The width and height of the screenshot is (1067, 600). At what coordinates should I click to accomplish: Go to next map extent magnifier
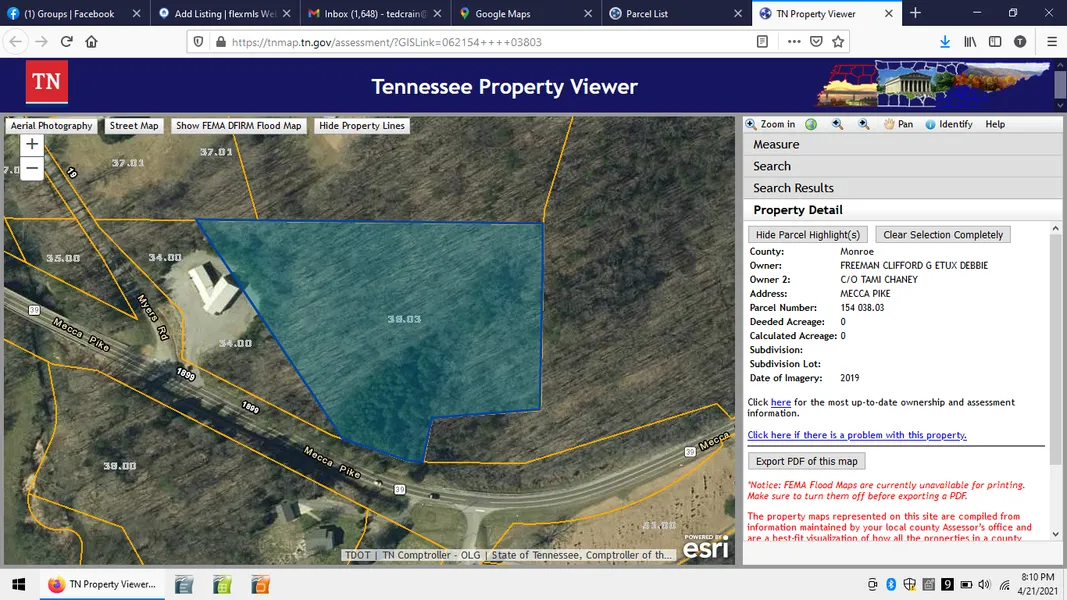pyautogui.click(x=863, y=124)
